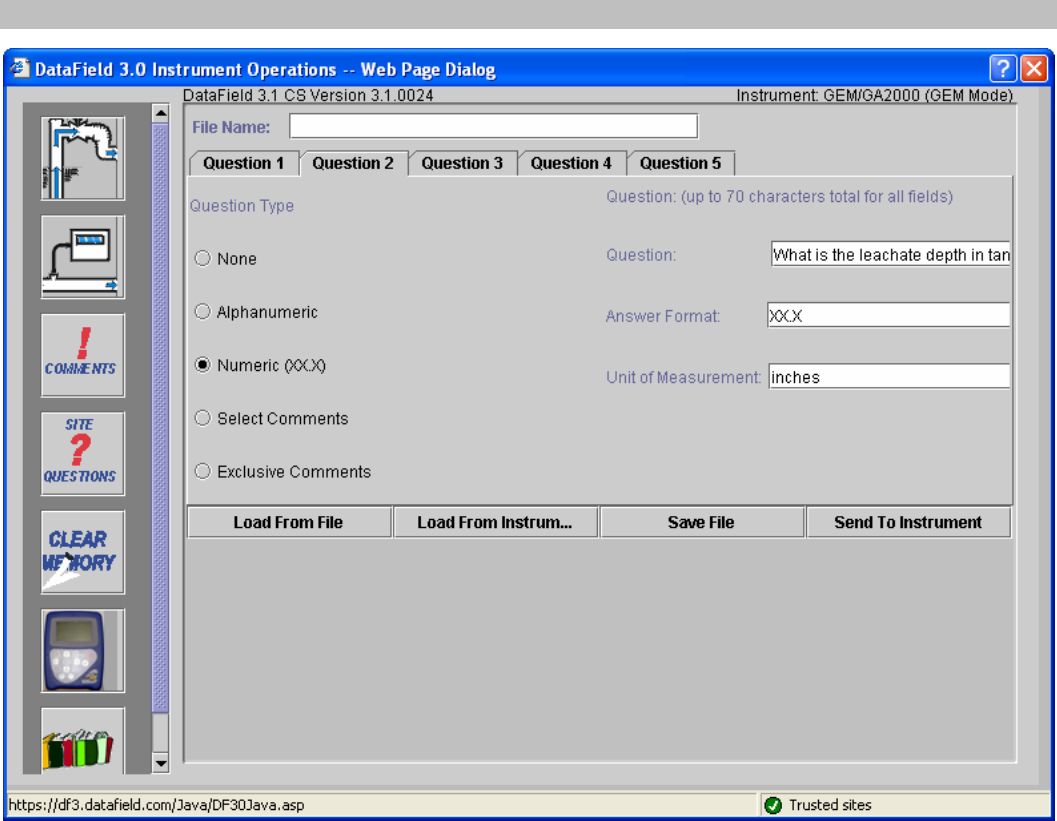The height and width of the screenshot is (821, 1057).
Task: Click the Question text field about leachate depth
Action: coord(890,255)
